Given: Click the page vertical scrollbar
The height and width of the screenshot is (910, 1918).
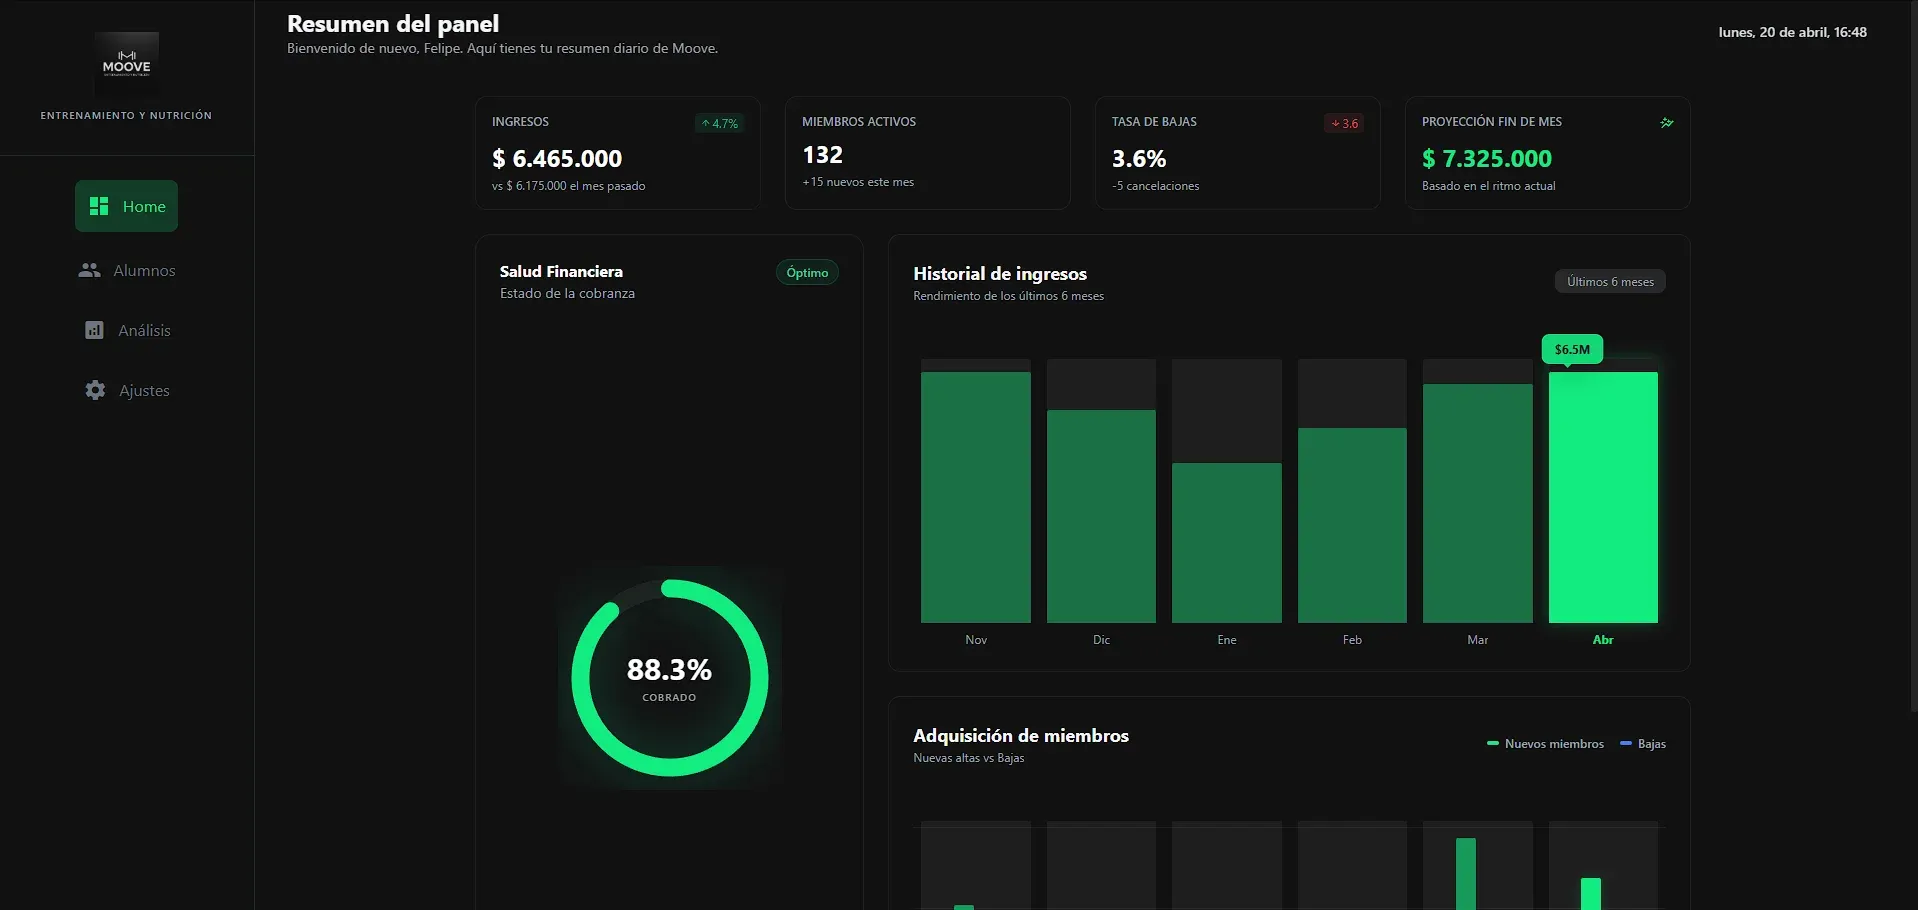Looking at the screenshot, I should point(1913,356).
